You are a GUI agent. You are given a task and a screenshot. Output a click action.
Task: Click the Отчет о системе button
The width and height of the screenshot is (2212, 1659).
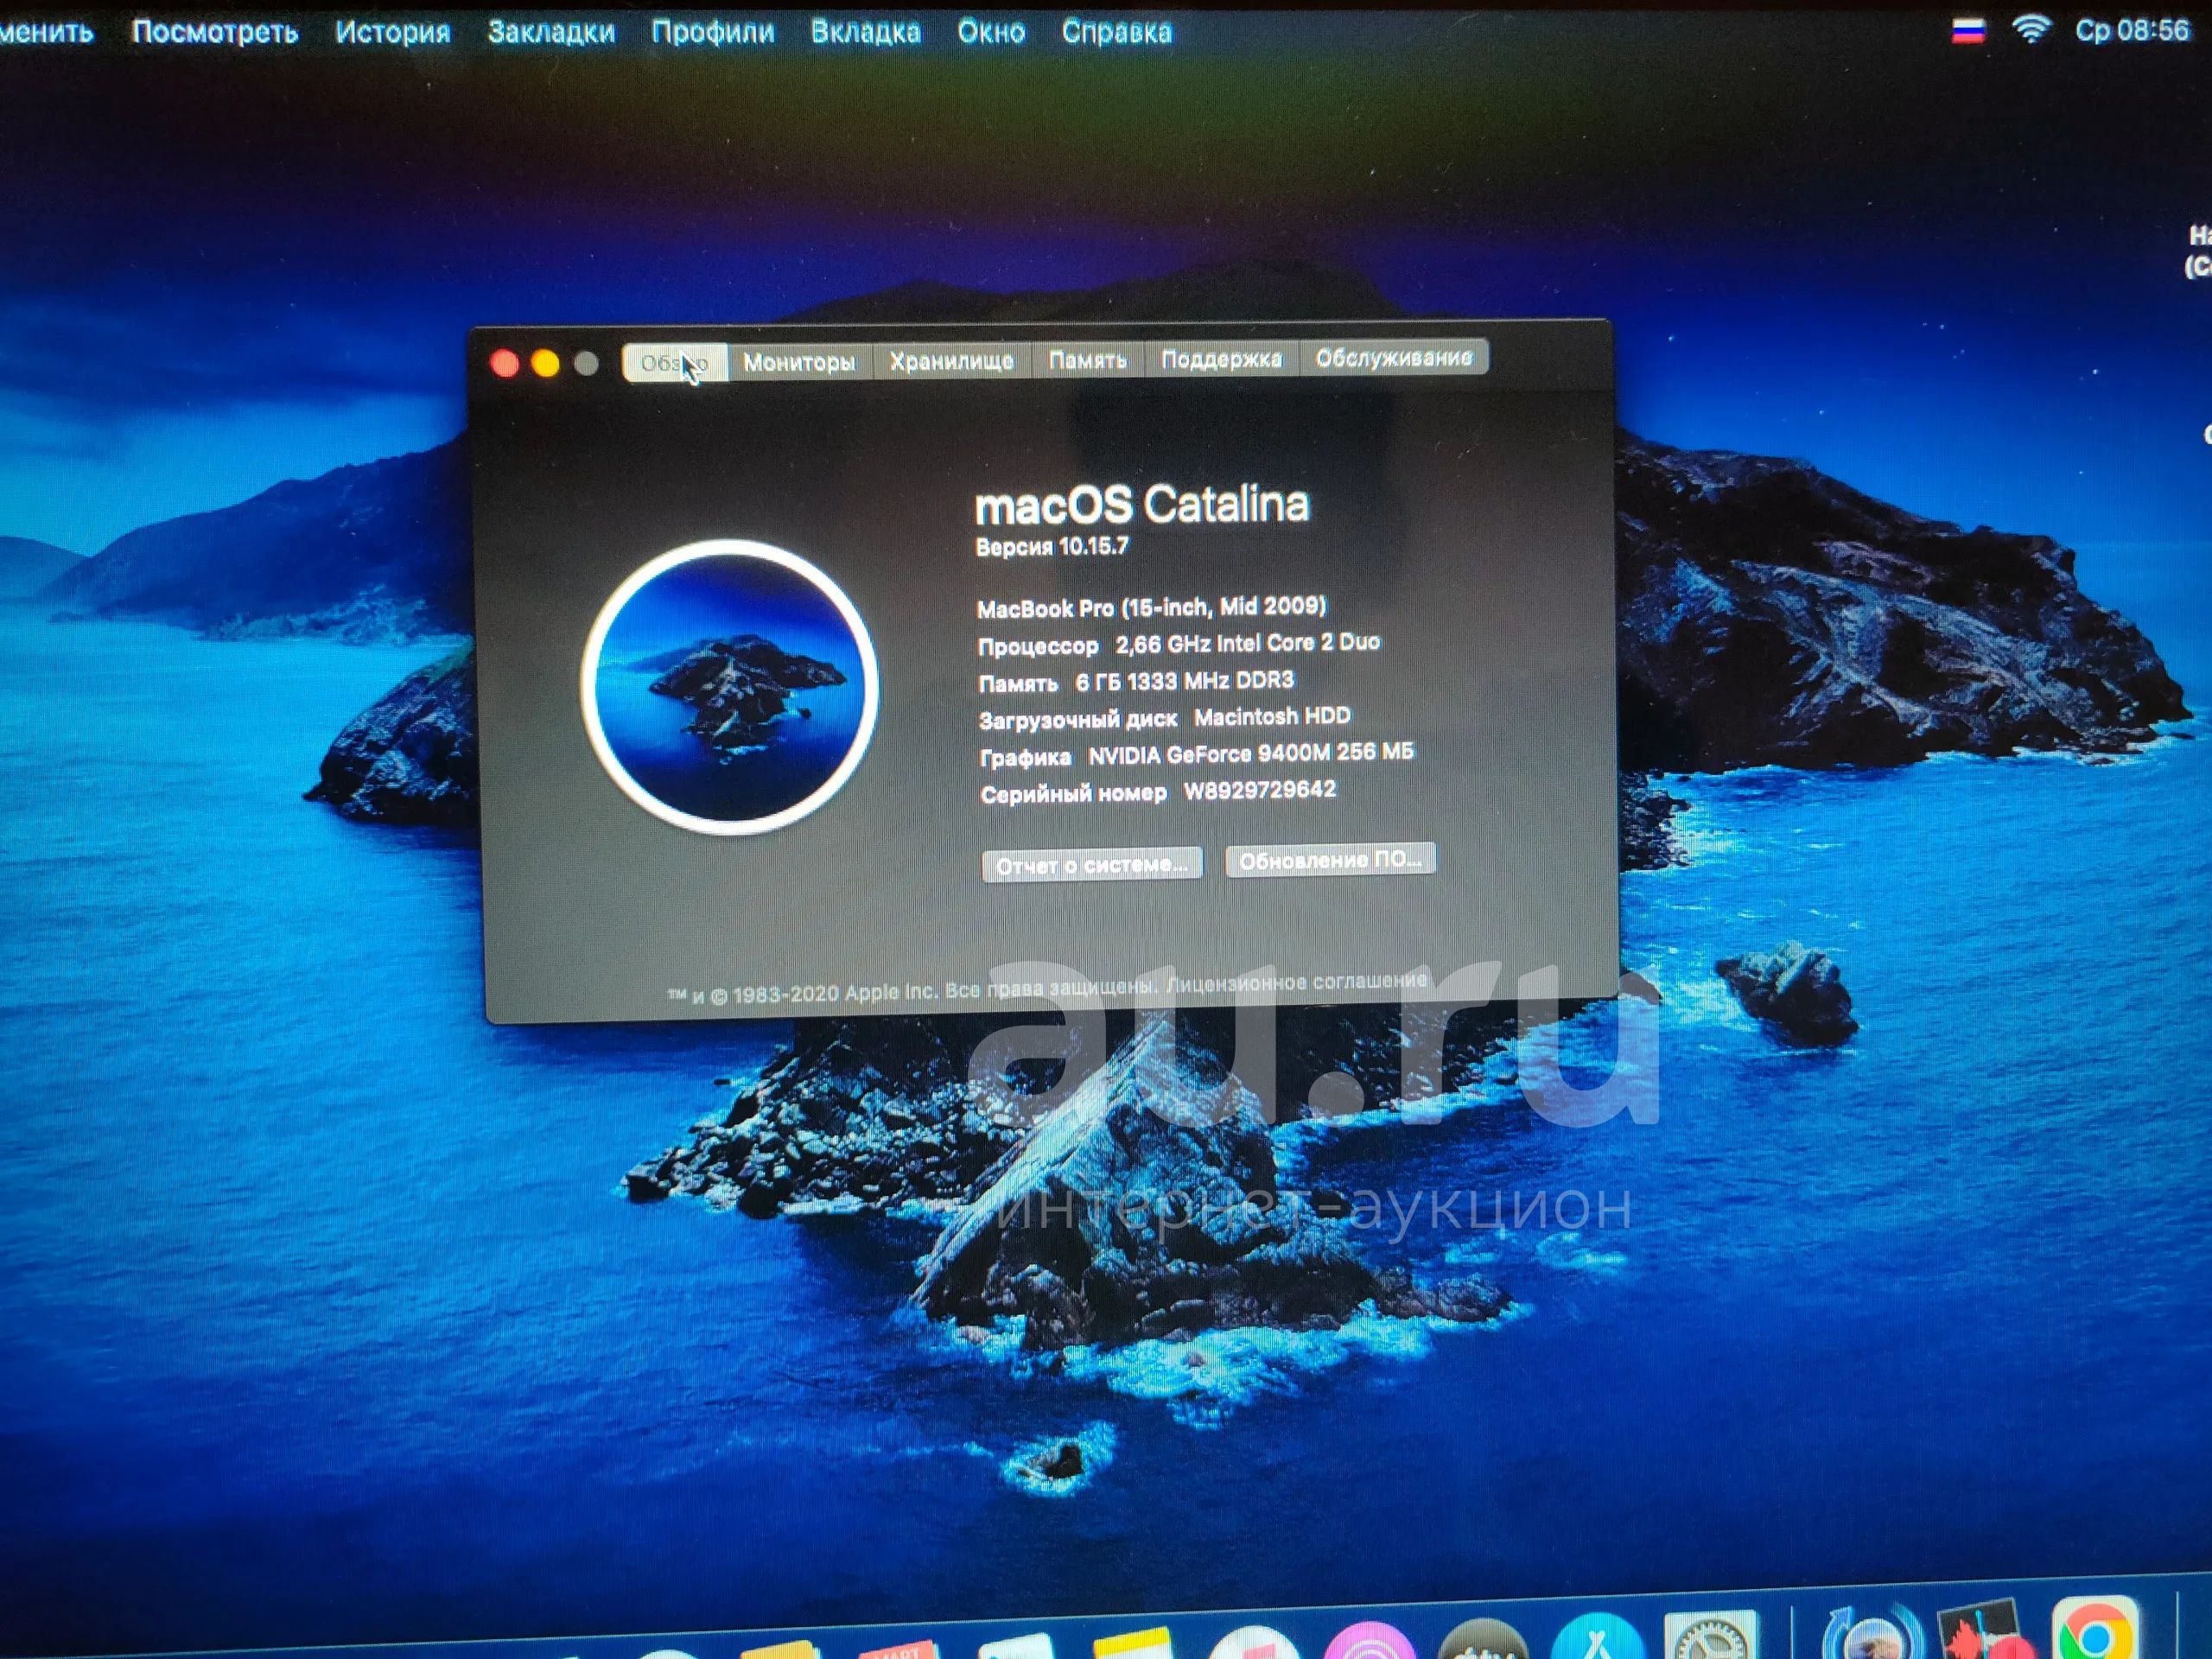(x=1092, y=865)
